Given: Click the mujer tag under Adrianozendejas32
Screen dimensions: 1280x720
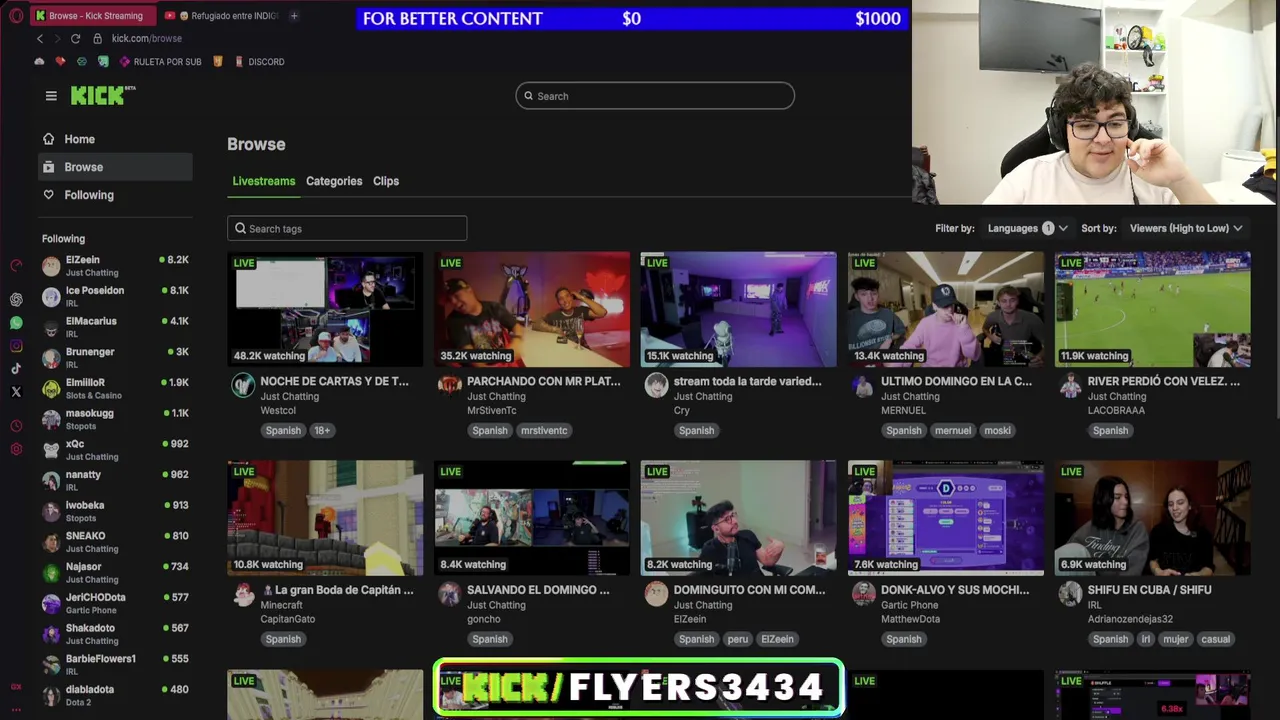Looking at the screenshot, I should [1177, 639].
